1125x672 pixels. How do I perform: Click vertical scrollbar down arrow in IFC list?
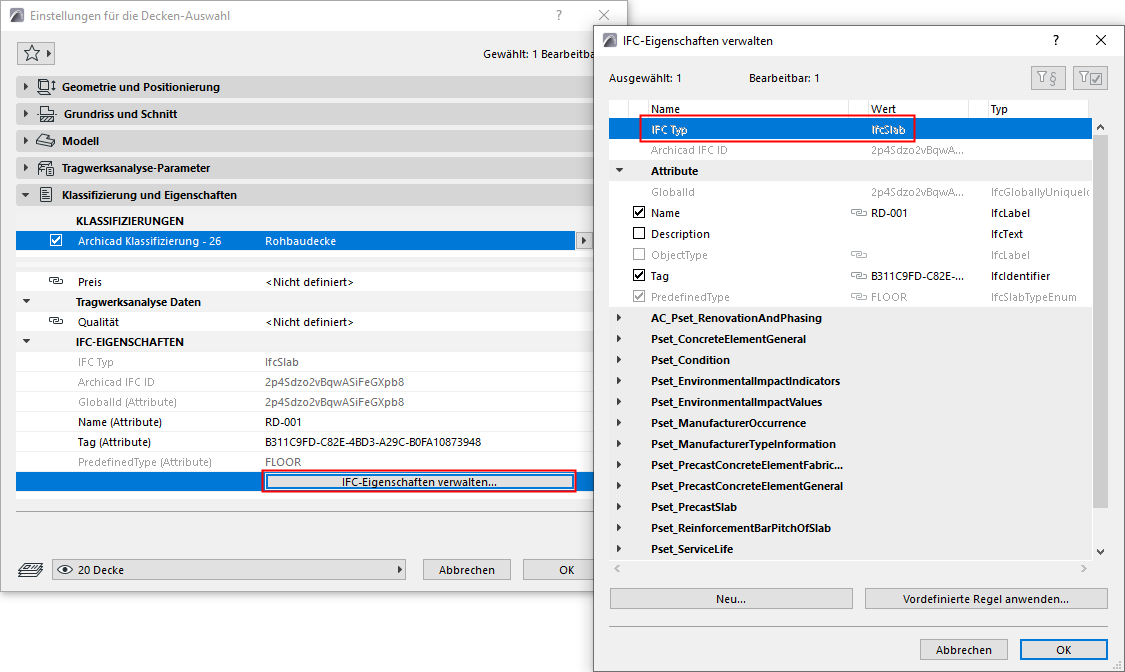pyautogui.click(x=1100, y=552)
